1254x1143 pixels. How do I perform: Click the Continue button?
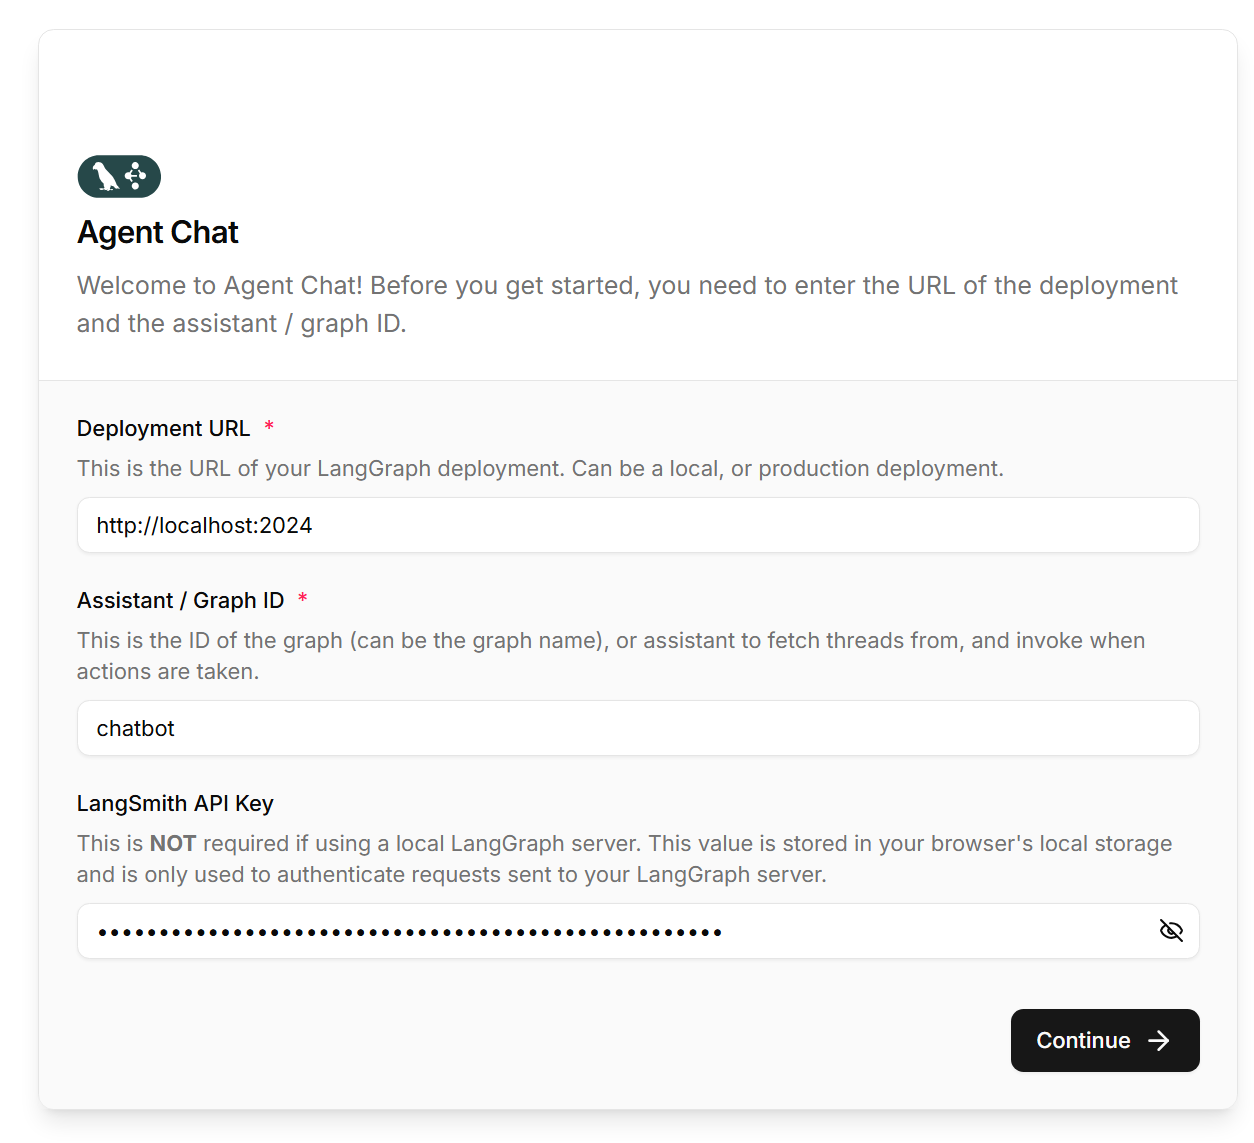[1105, 1040]
